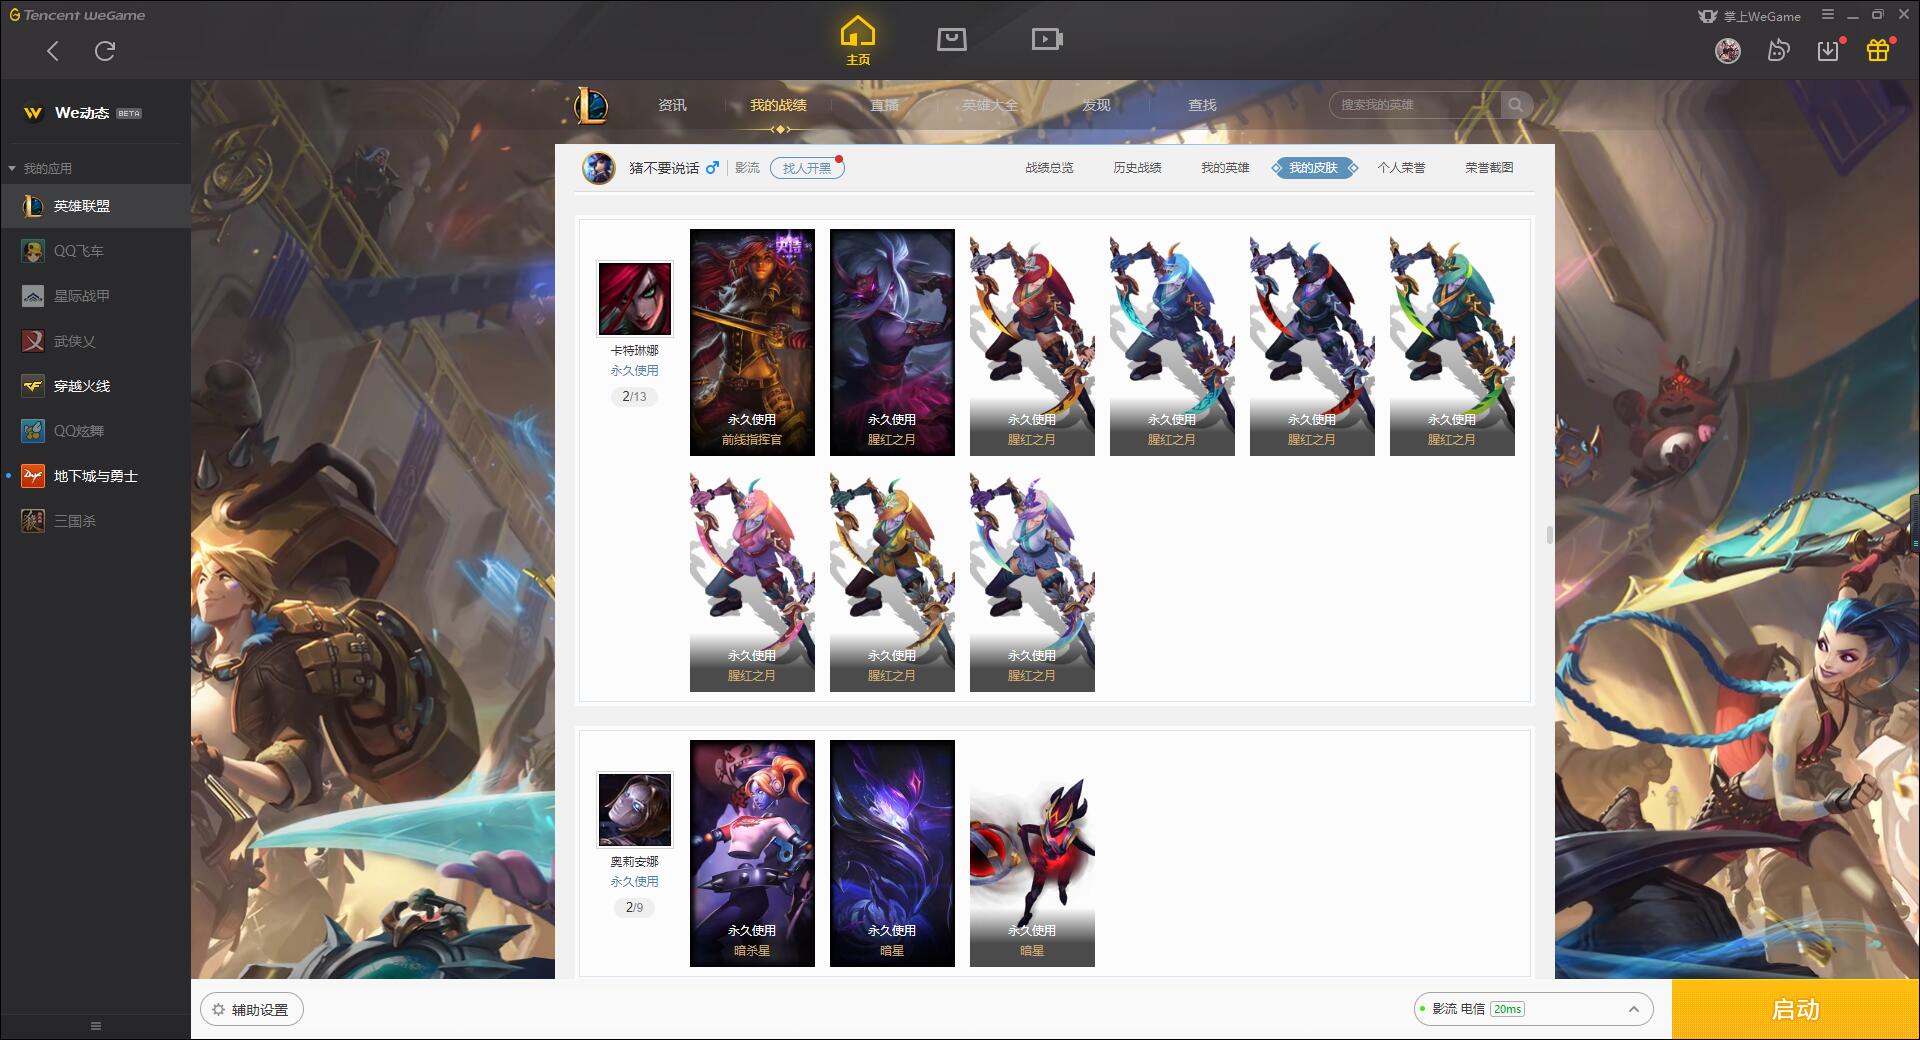The height and width of the screenshot is (1040, 1920).
Task: Open the 暗杀星 skin card
Action: pos(752,853)
